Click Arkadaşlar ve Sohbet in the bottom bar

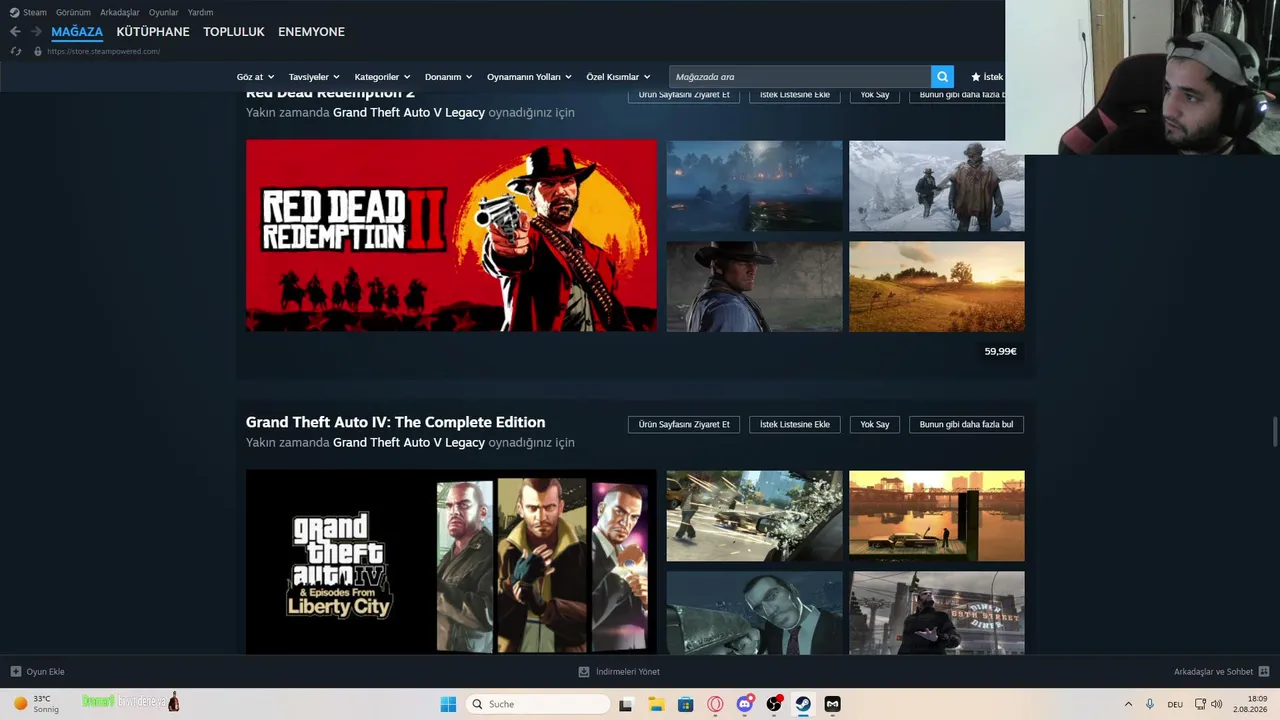pyautogui.click(x=1213, y=672)
